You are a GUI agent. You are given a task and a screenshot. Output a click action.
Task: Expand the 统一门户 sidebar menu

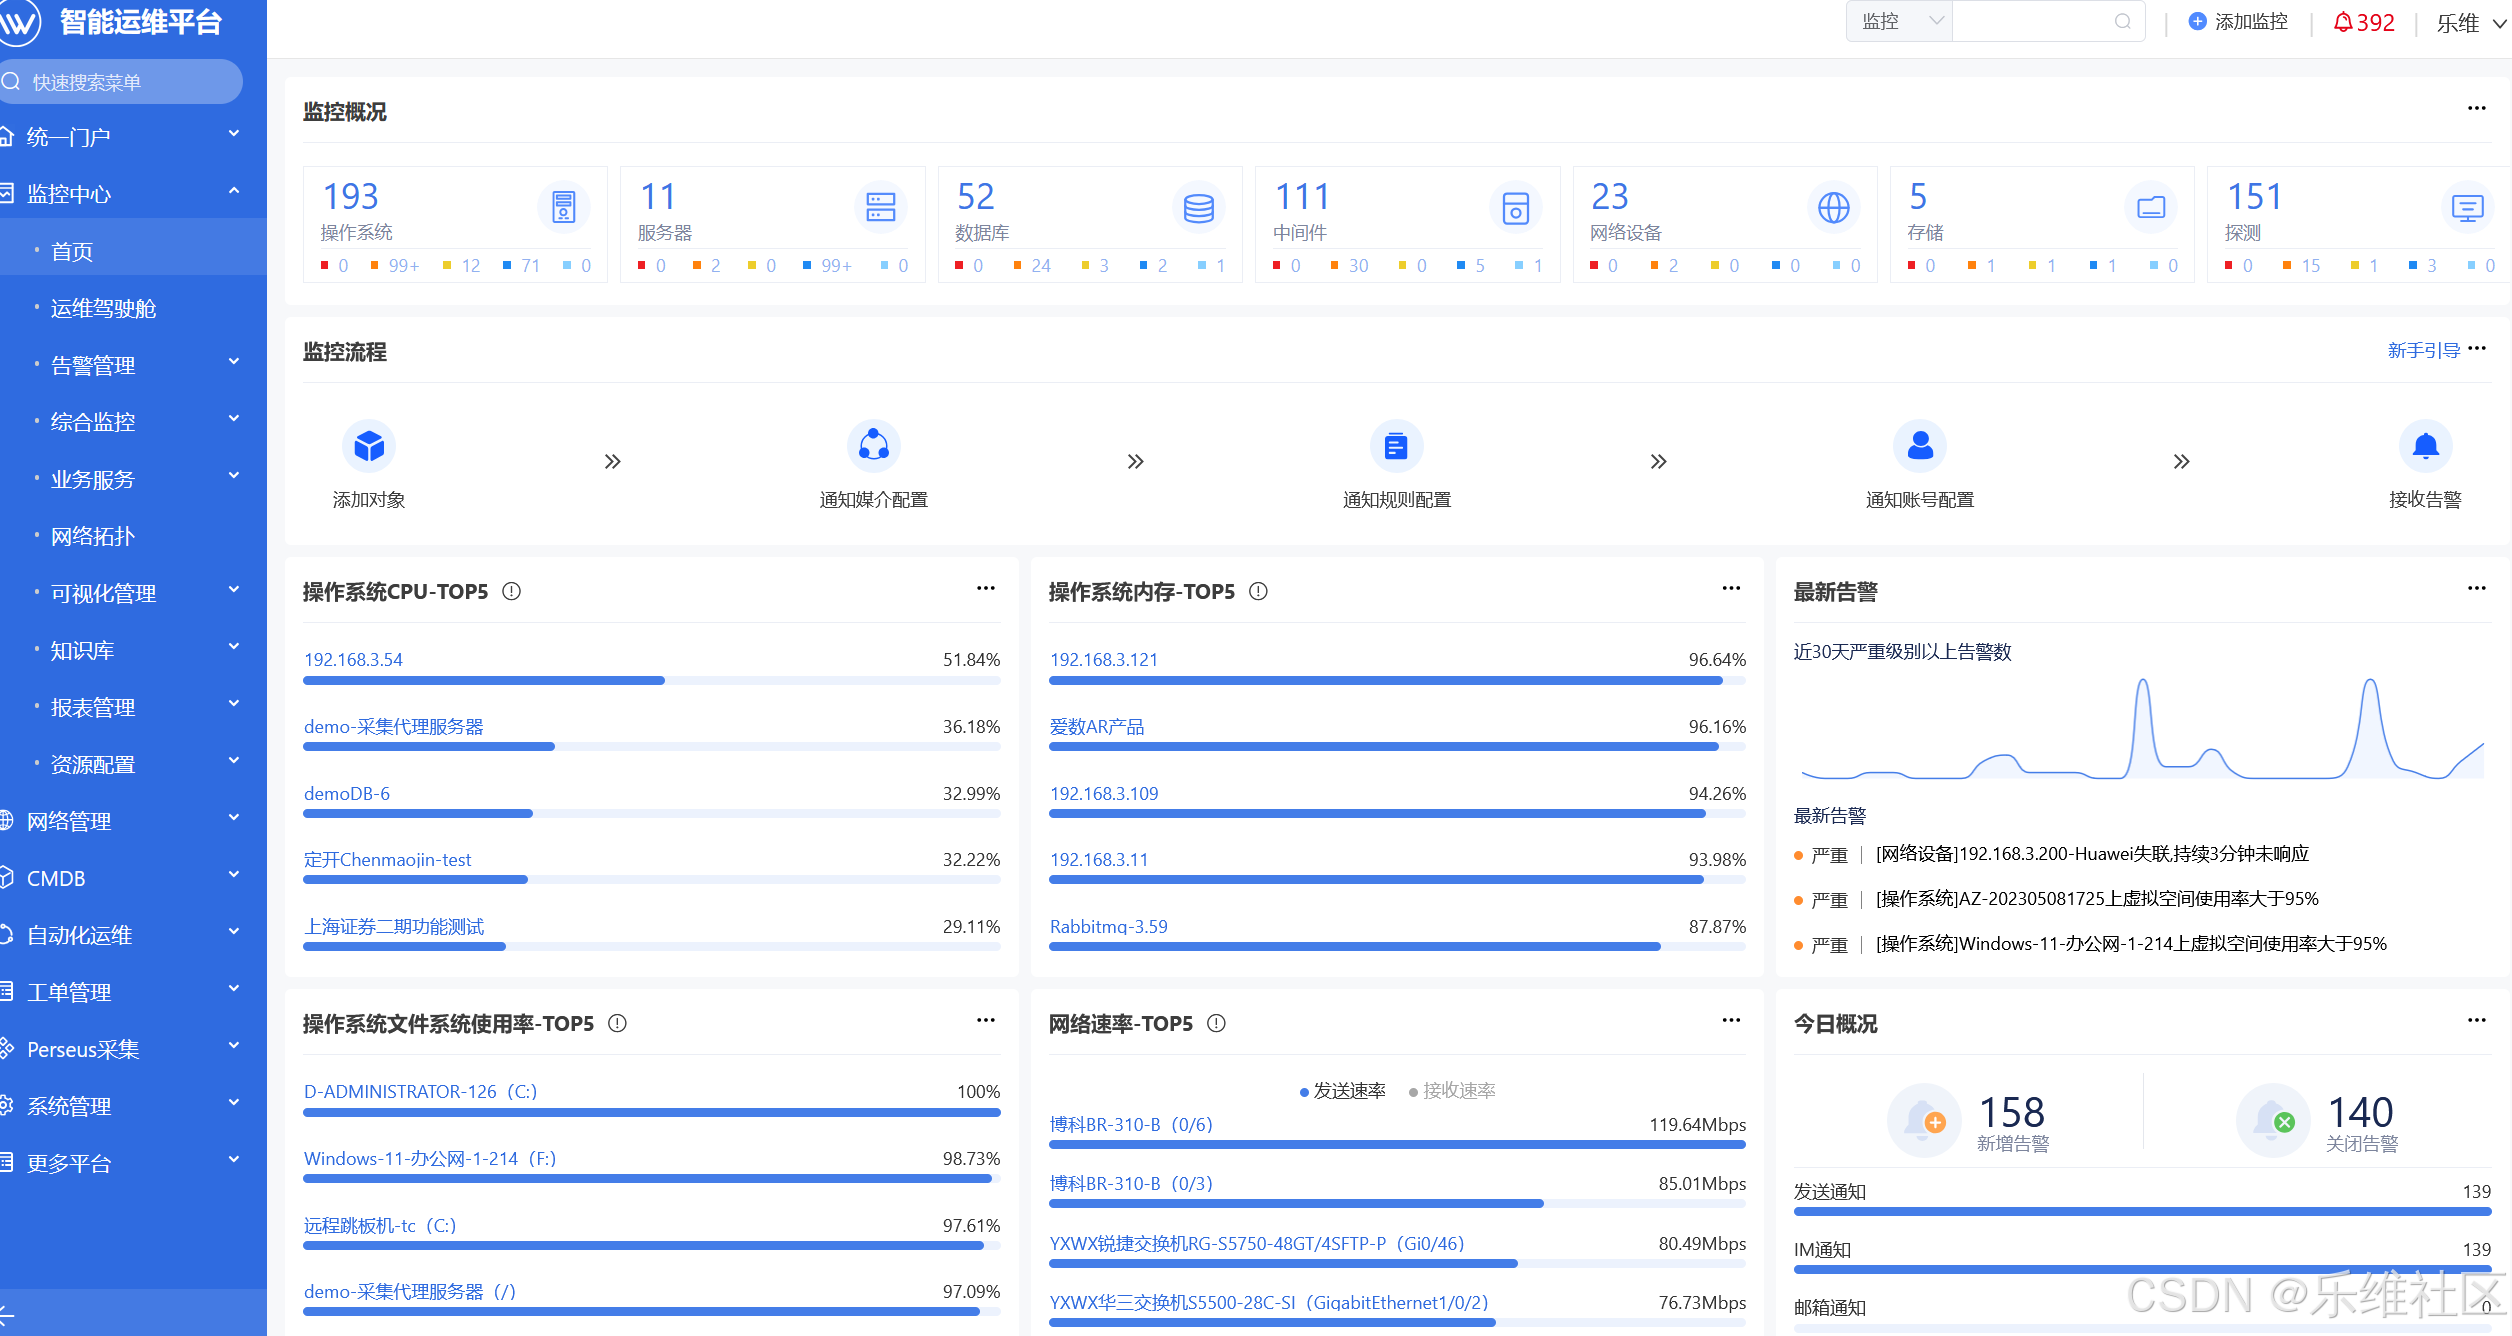pyautogui.click(x=133, y=136)
